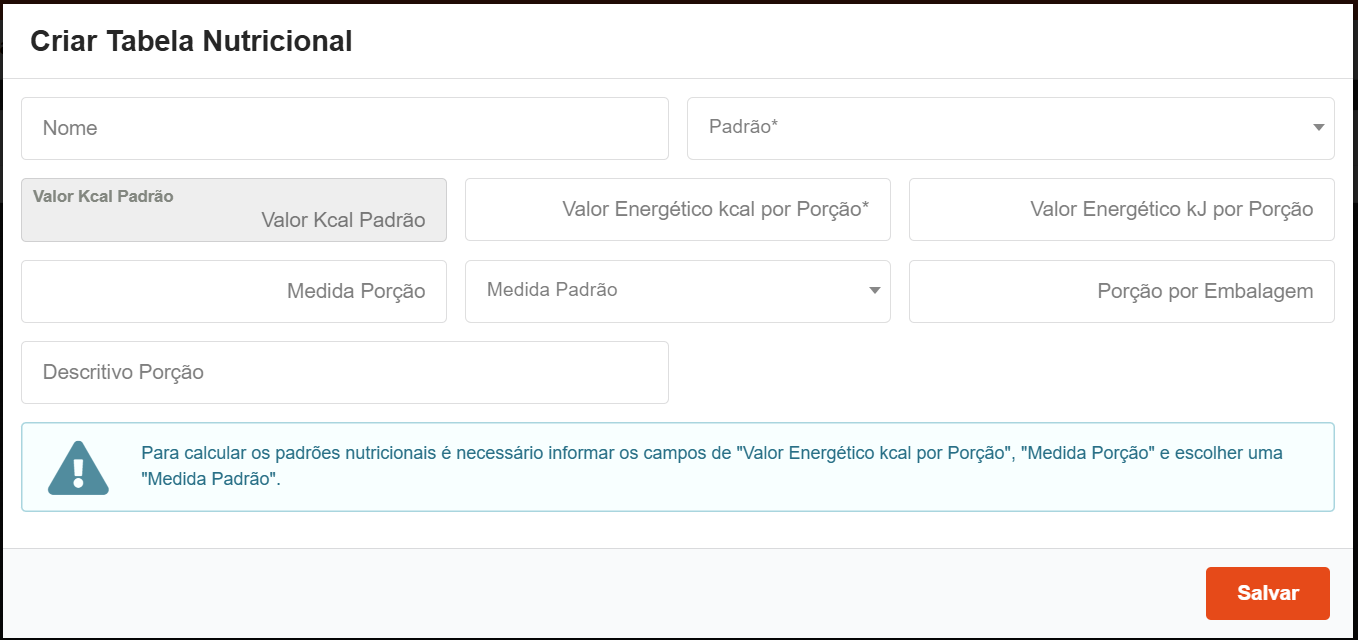Focus the Valor Energético kcal por Porção field

pos(677,210)
